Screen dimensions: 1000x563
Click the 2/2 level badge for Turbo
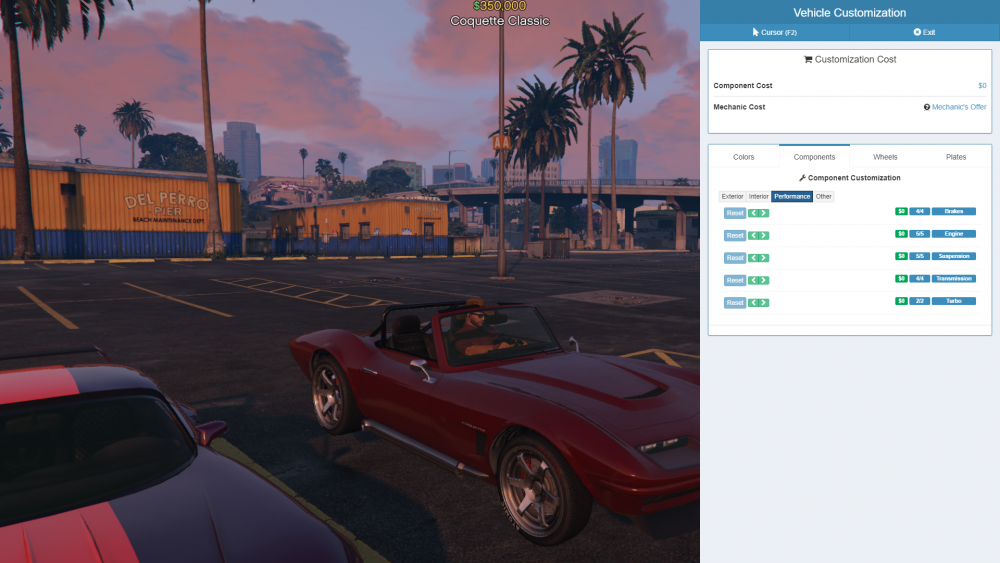[919, 300]
